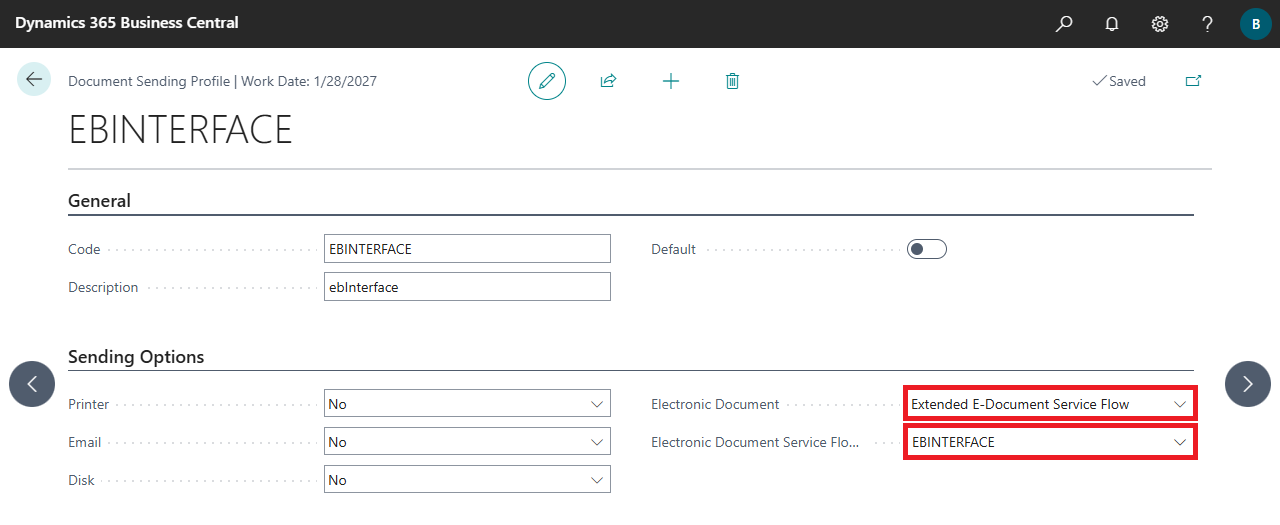Click the back arrow button
The image size is (1280, 525).
pos(34,79)
